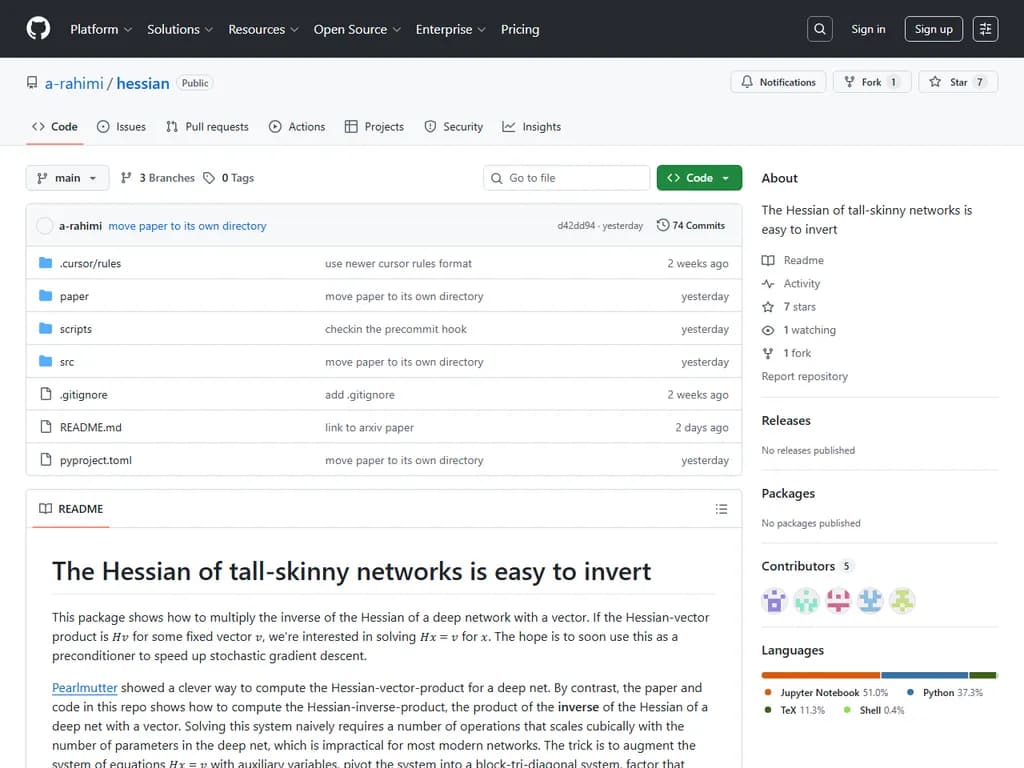Fork the repository
This screenshot has height=768, width=1024.
coord(871,82)
